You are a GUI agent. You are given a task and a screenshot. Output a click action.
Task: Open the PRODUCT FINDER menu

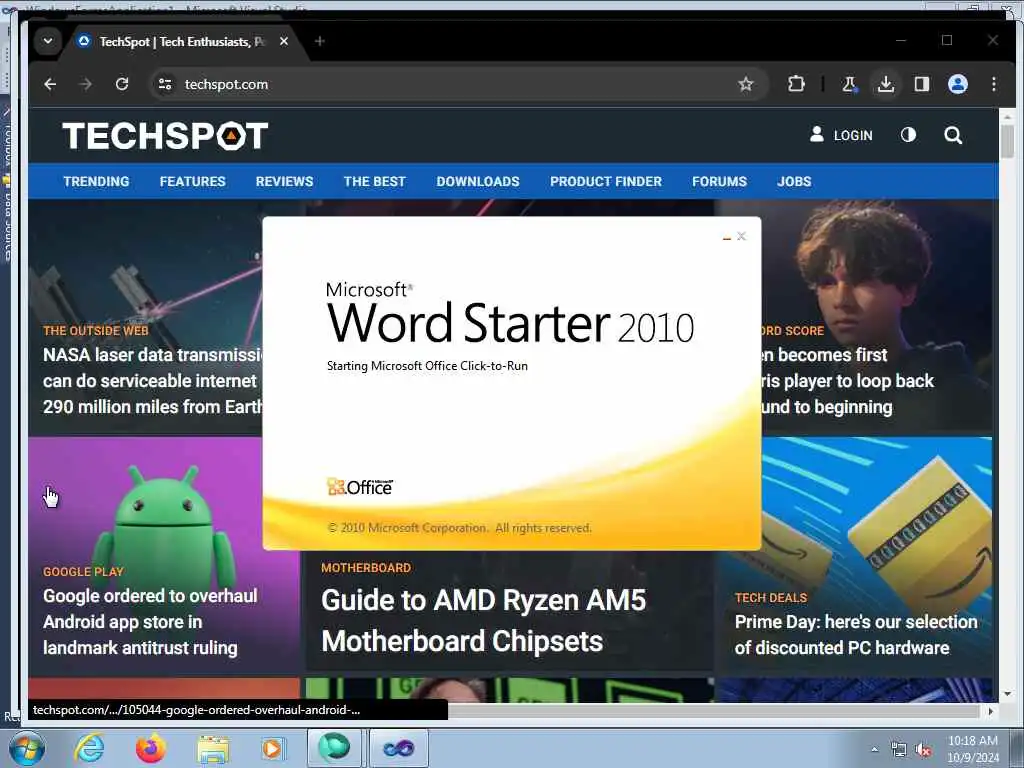tap(606, 182)
